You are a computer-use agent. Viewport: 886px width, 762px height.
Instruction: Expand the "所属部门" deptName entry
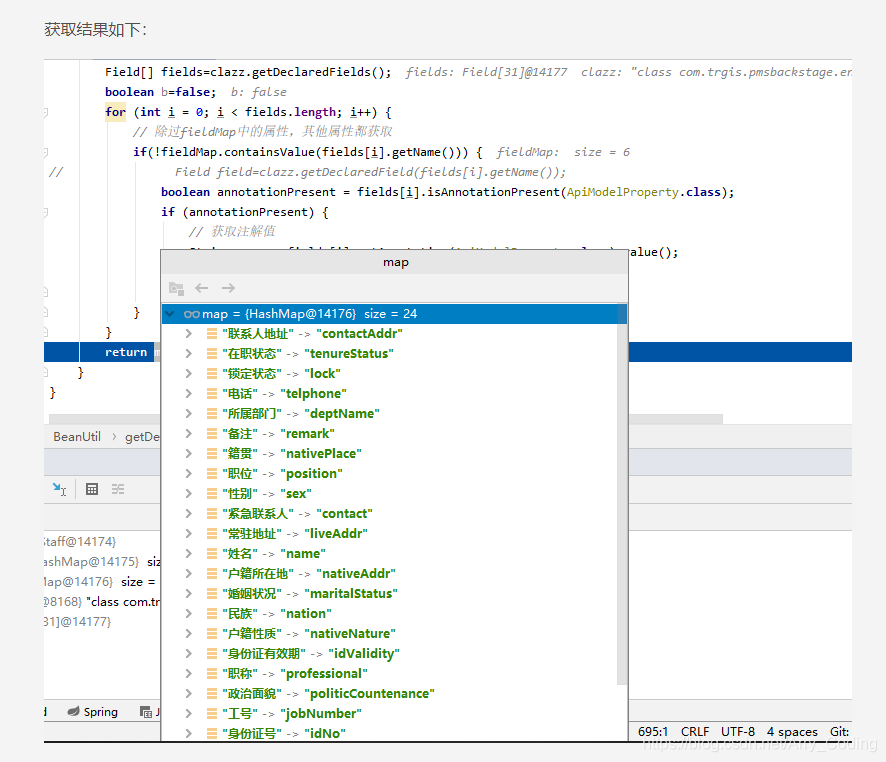(x=189, y=413)
